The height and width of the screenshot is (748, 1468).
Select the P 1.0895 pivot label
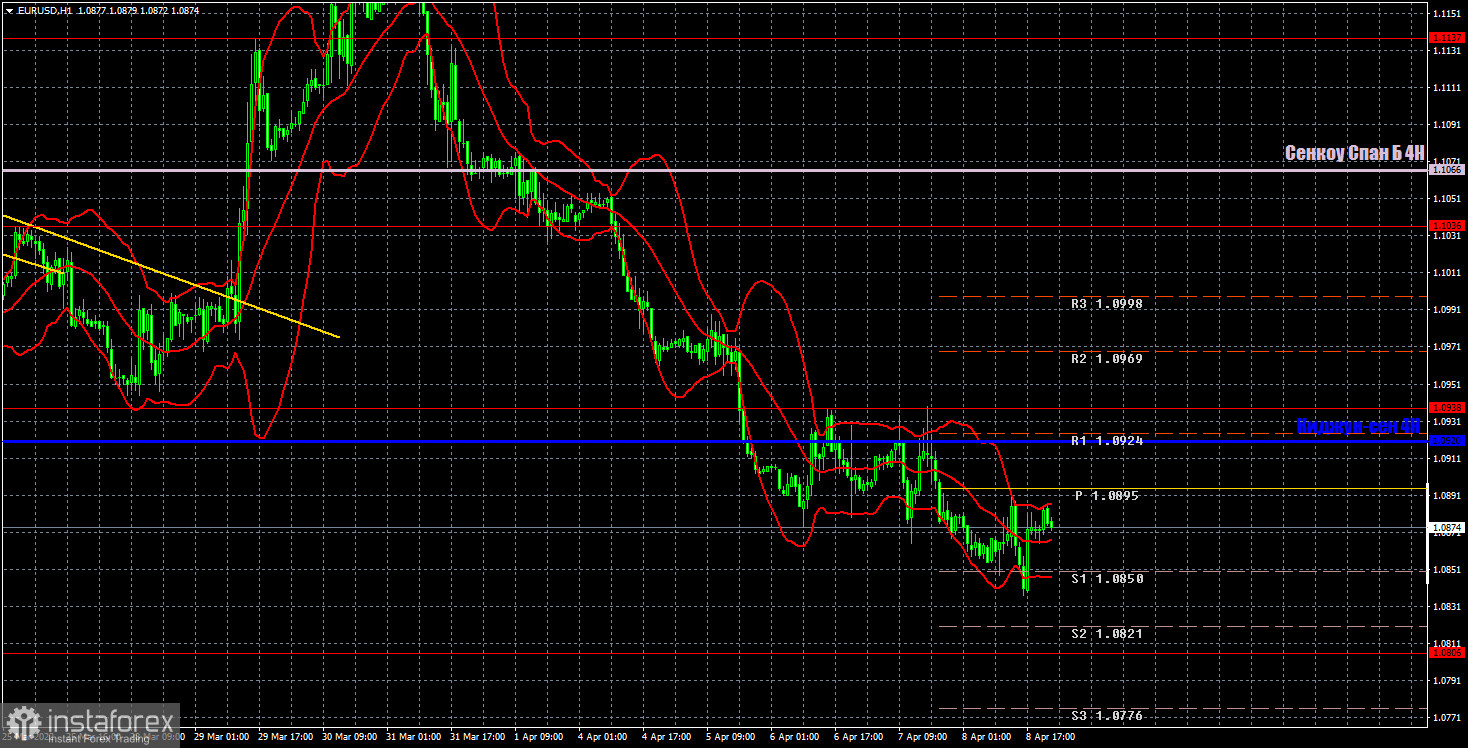[x=1107, y=496]
